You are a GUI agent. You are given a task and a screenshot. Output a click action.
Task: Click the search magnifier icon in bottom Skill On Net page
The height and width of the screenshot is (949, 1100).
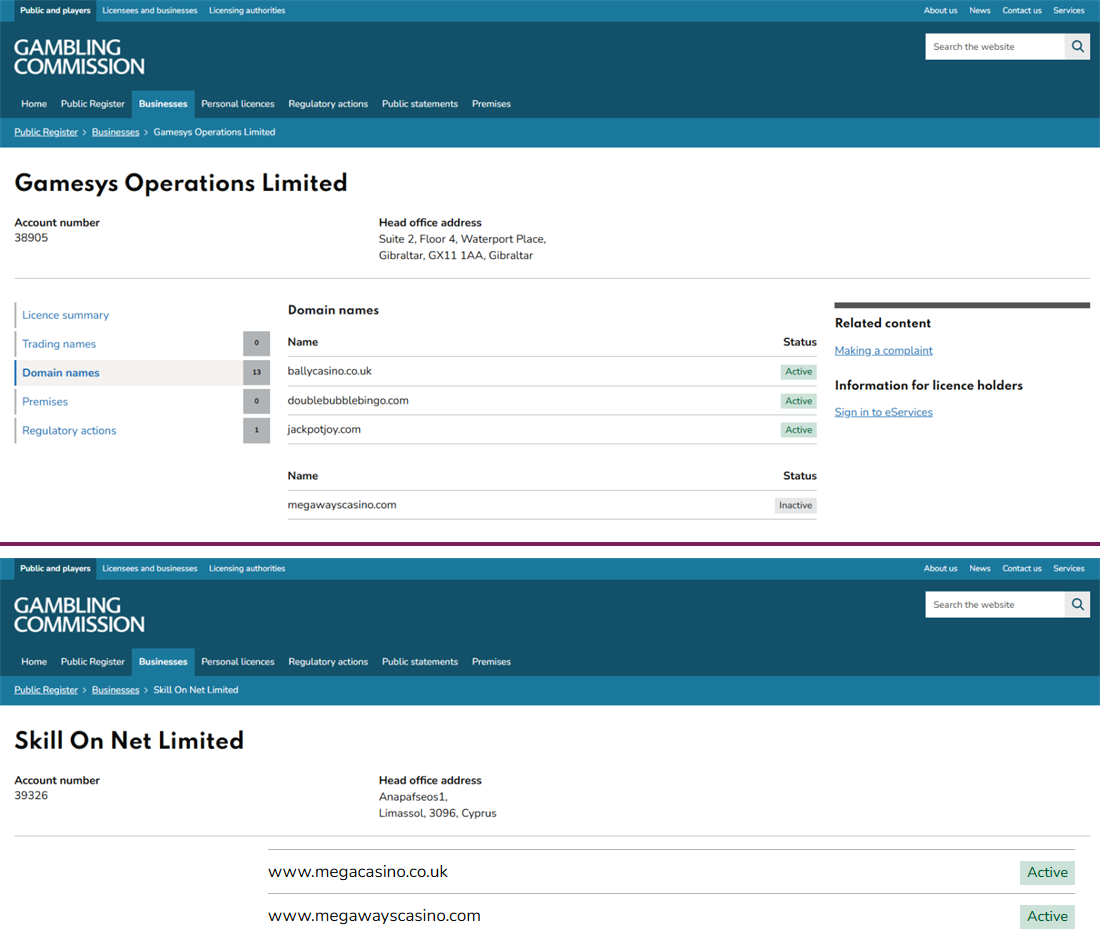pyautogui.click(x=1078, y=604)
